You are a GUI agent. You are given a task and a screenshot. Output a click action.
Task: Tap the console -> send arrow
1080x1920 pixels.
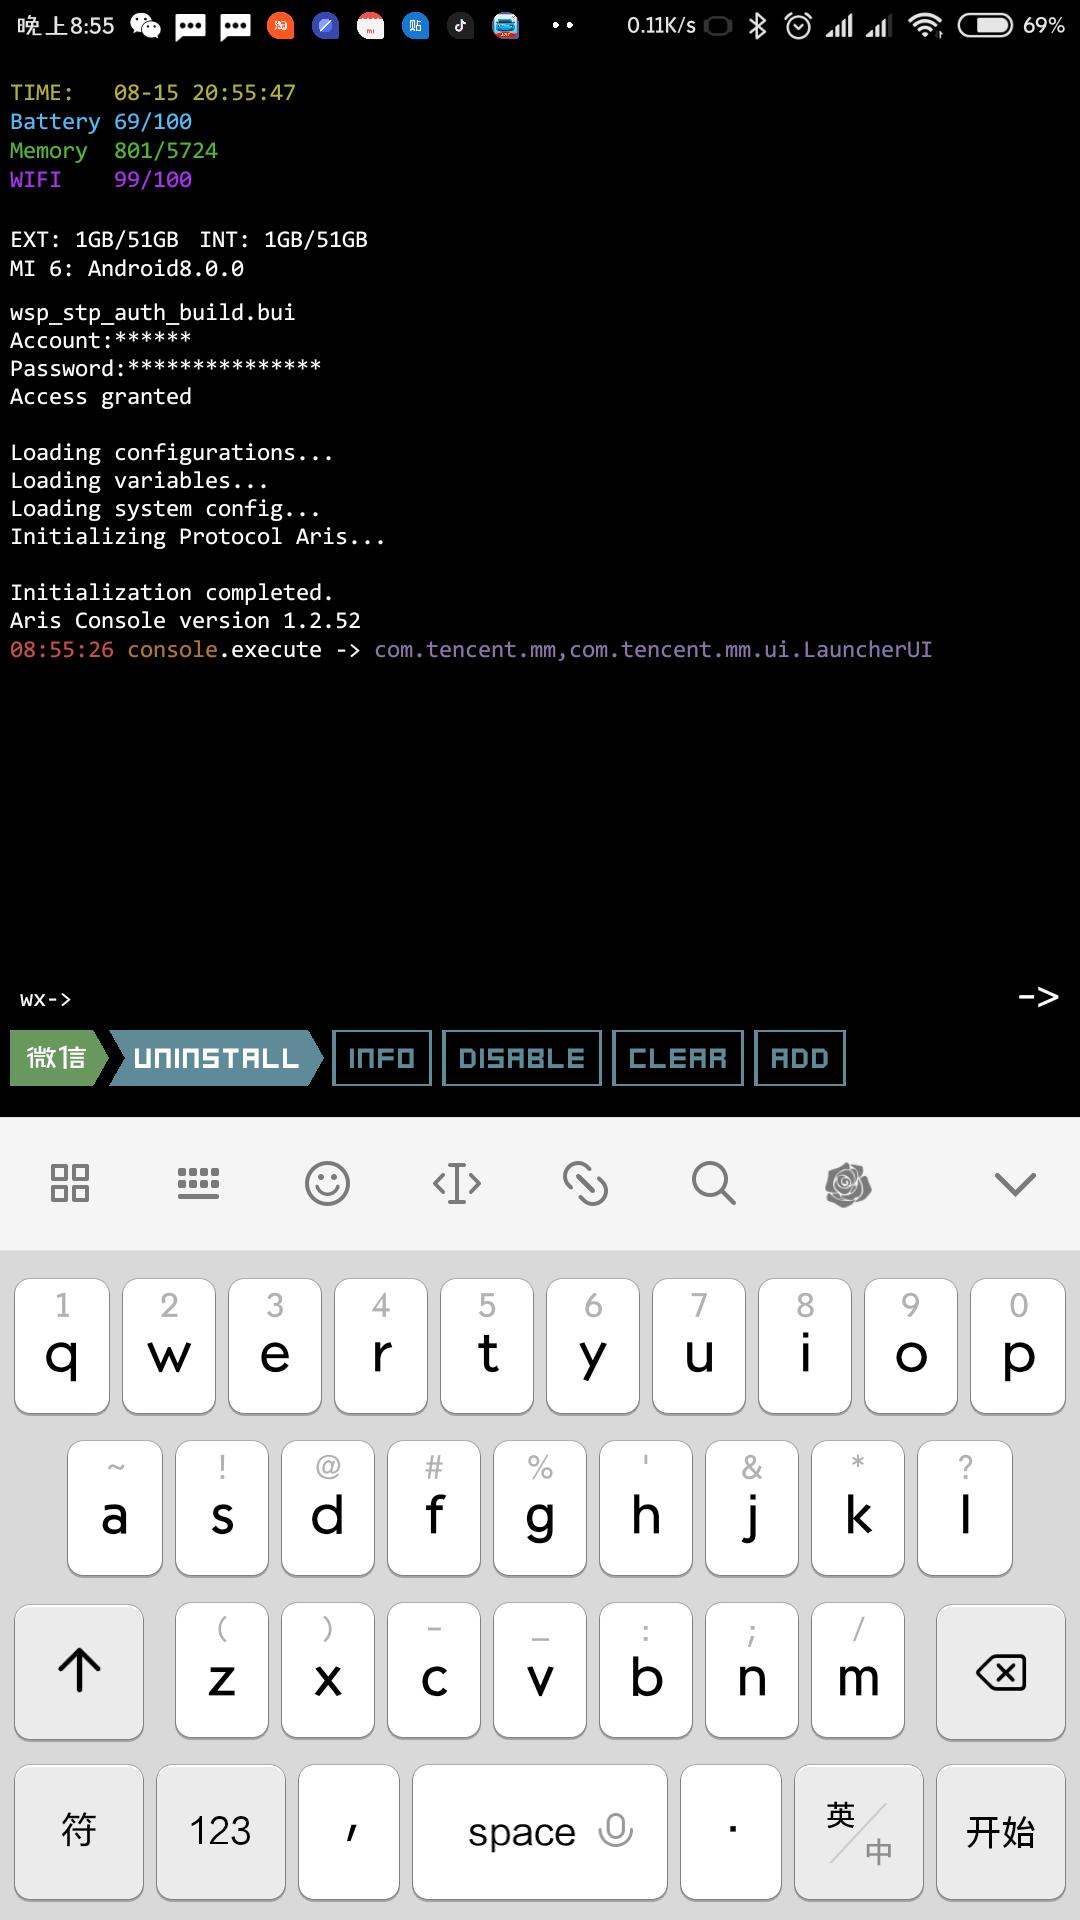(x=1038, y=997)
